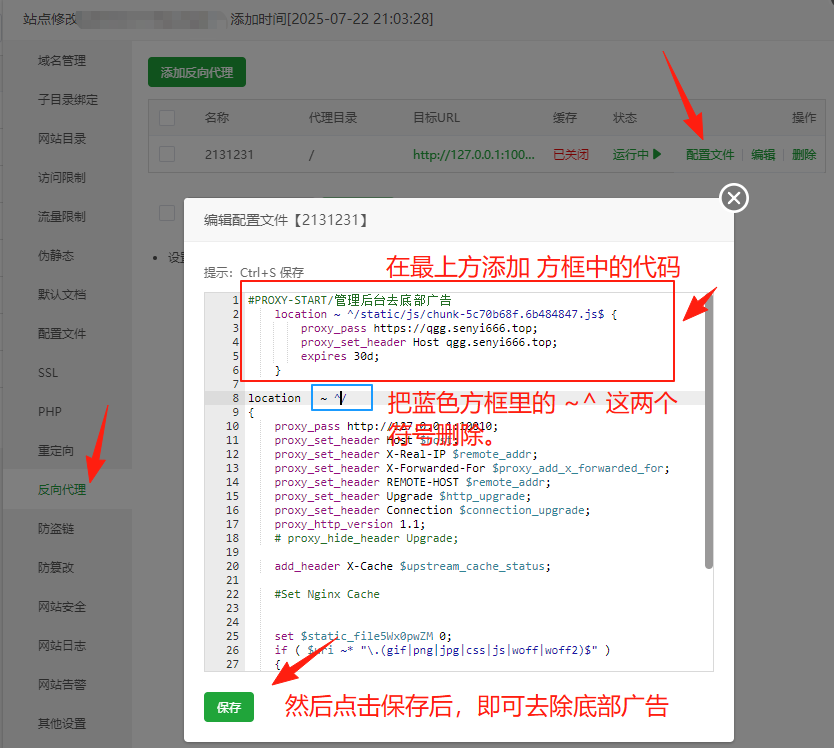The height and width of the screenshot is (748, 834).
Task: Check the select-all checkbox in table header
Action: click(167, 117)
